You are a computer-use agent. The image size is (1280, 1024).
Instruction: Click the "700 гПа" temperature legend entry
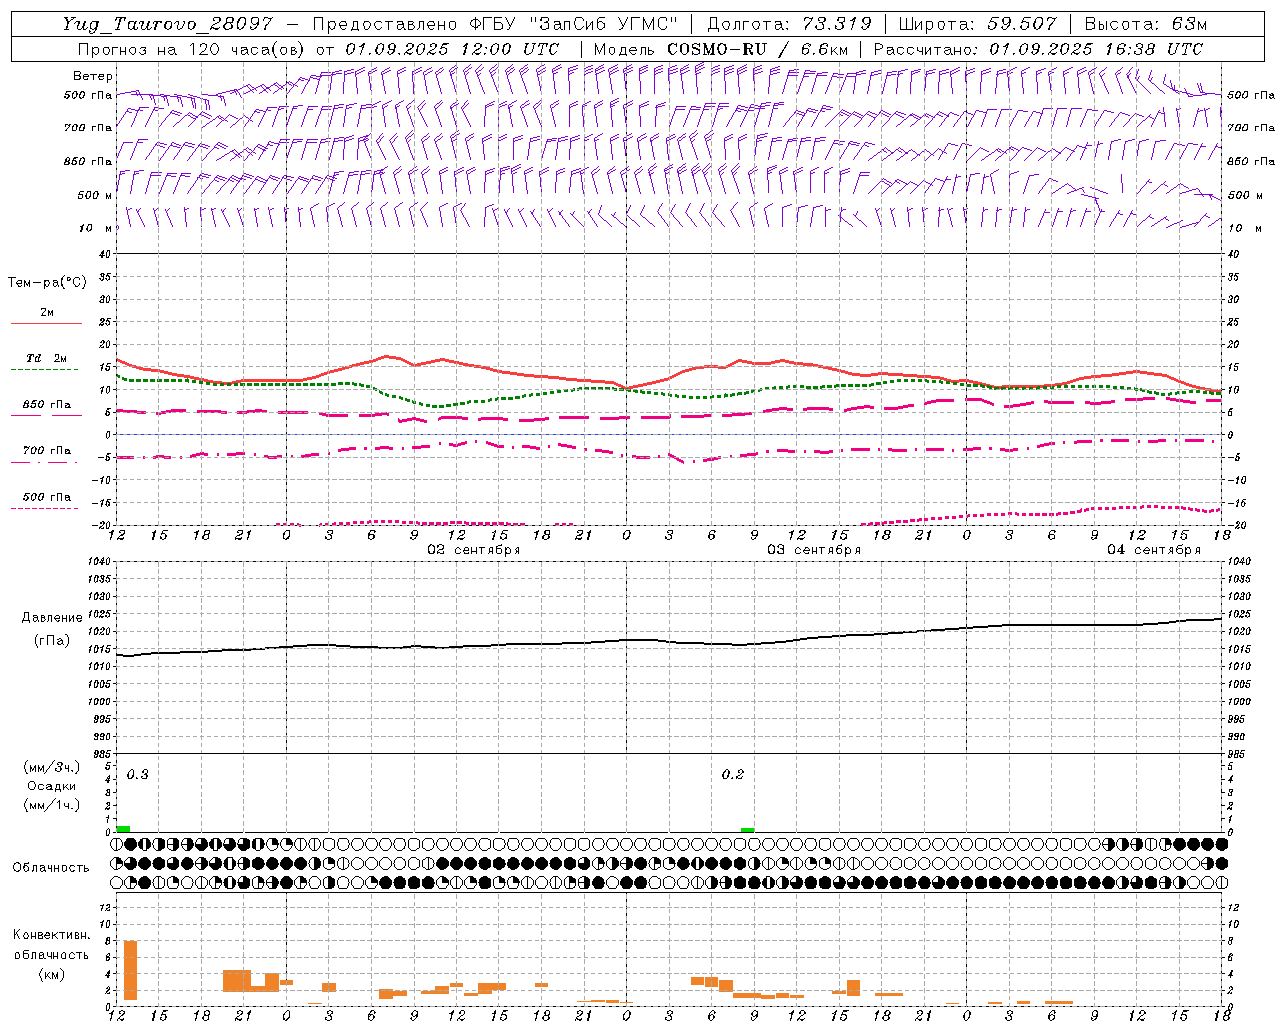click(47, 450)
